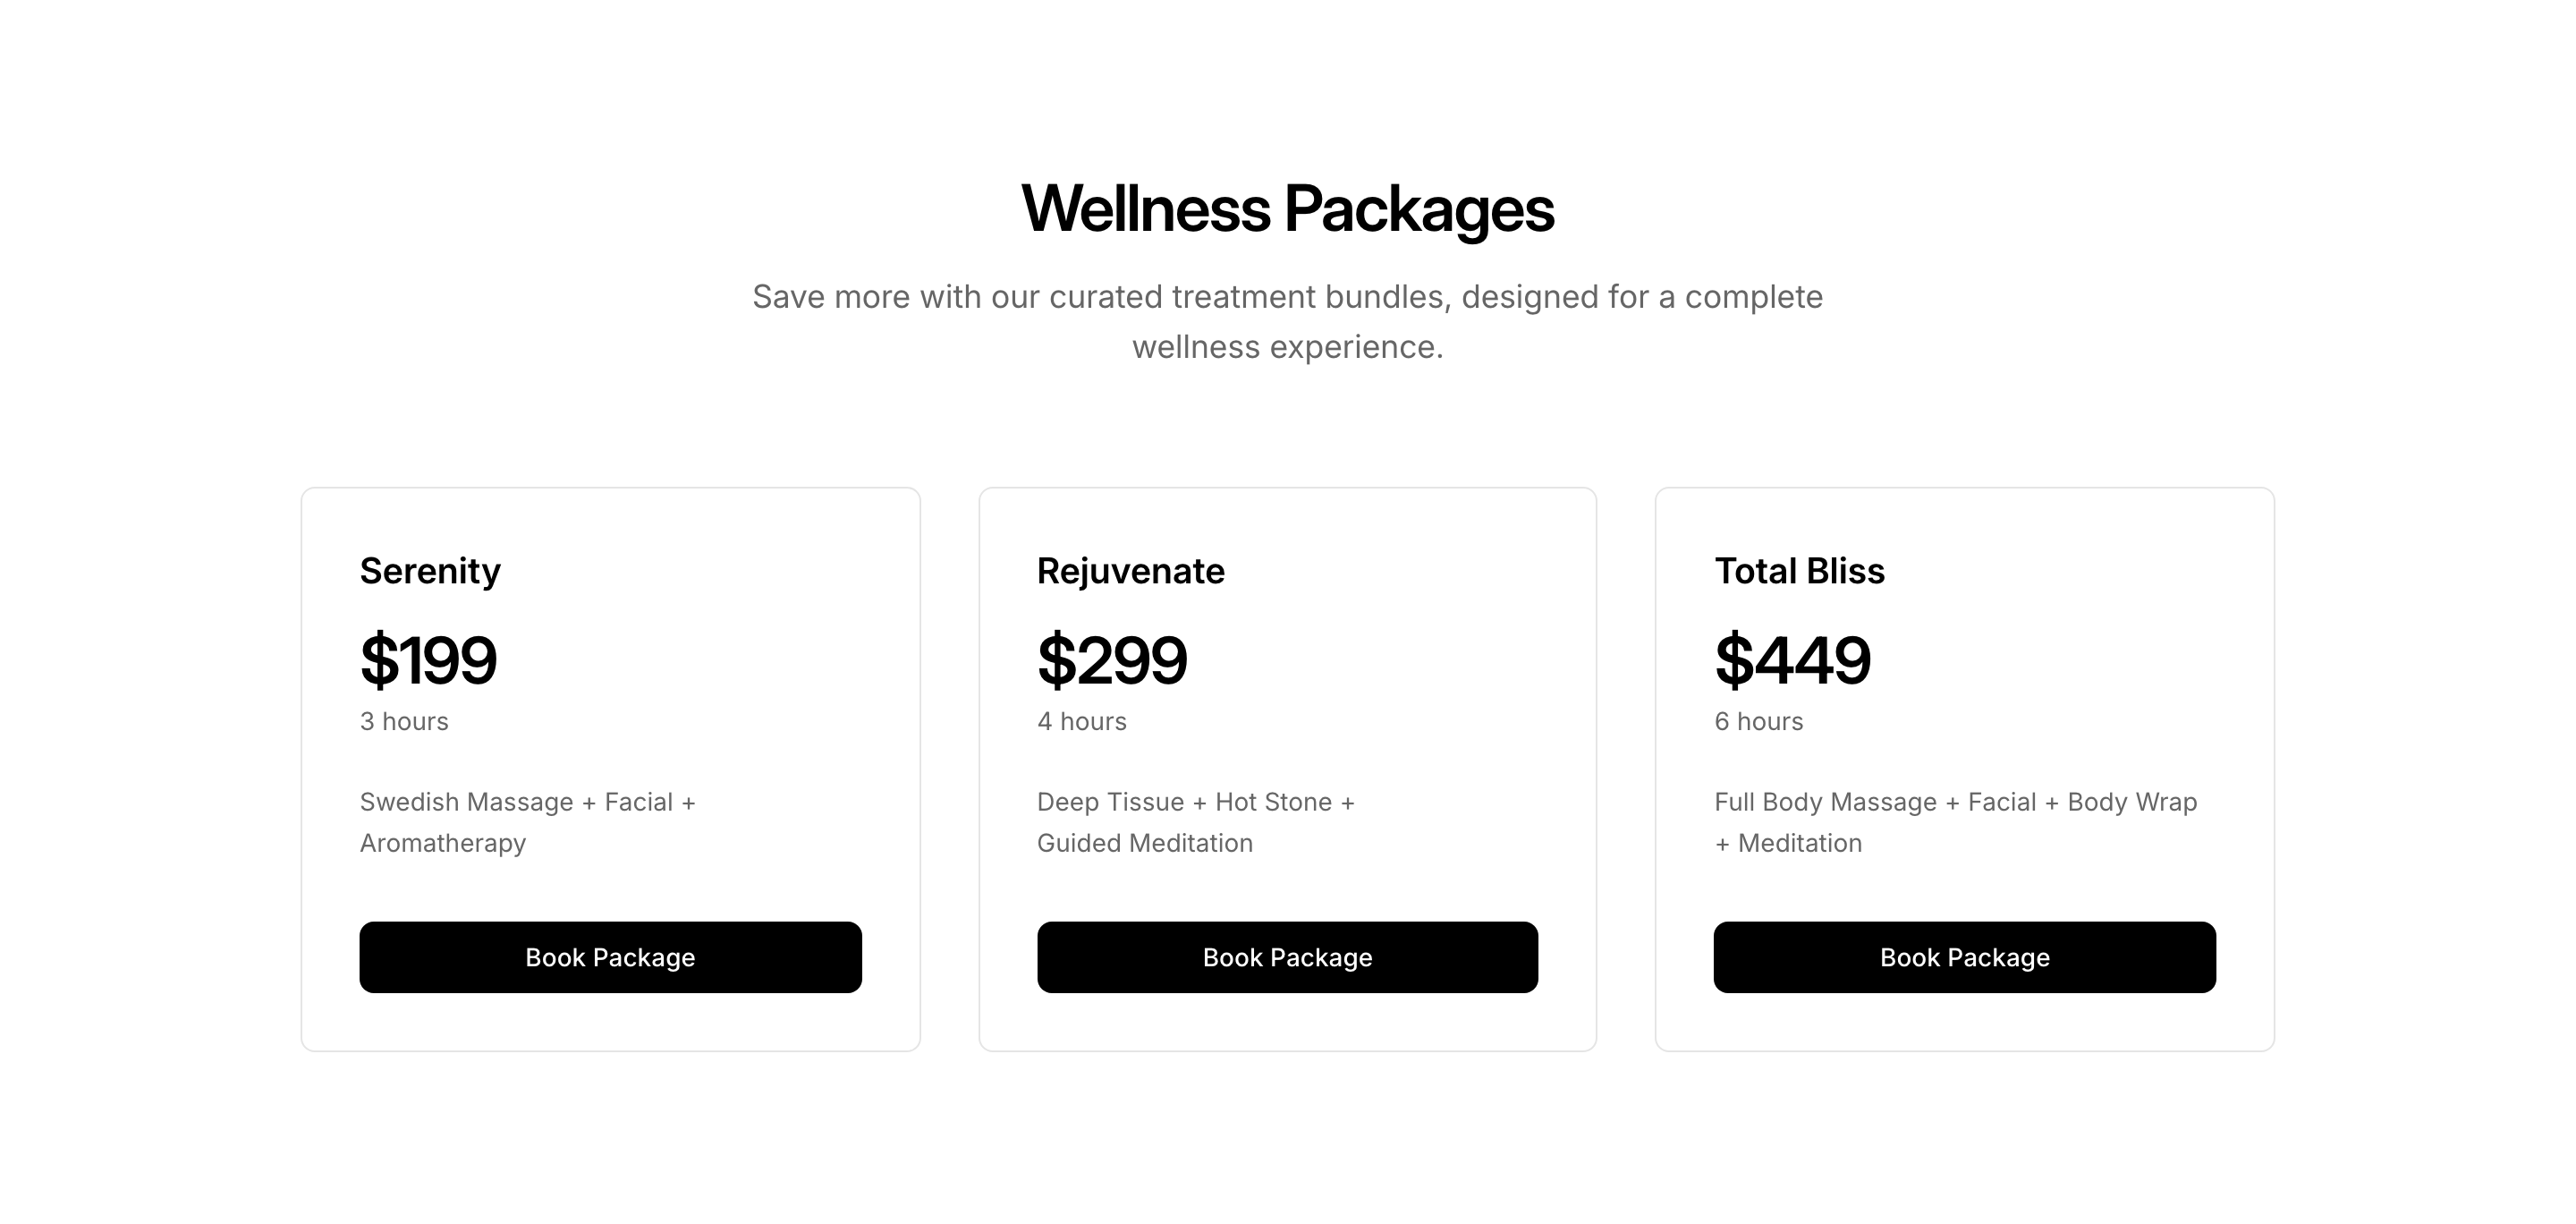Click the 3 hours duration label
2576x1224 pixels.
(x=404, y=721)
